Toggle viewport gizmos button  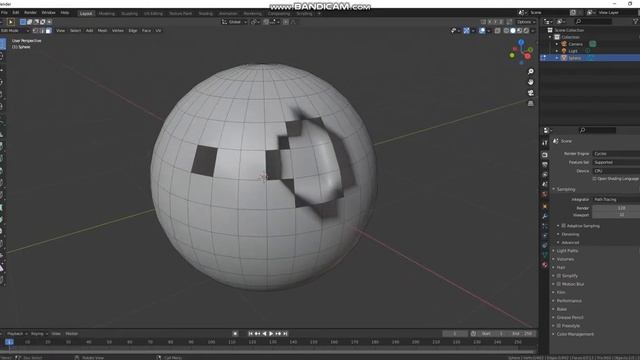pos(467,31)
